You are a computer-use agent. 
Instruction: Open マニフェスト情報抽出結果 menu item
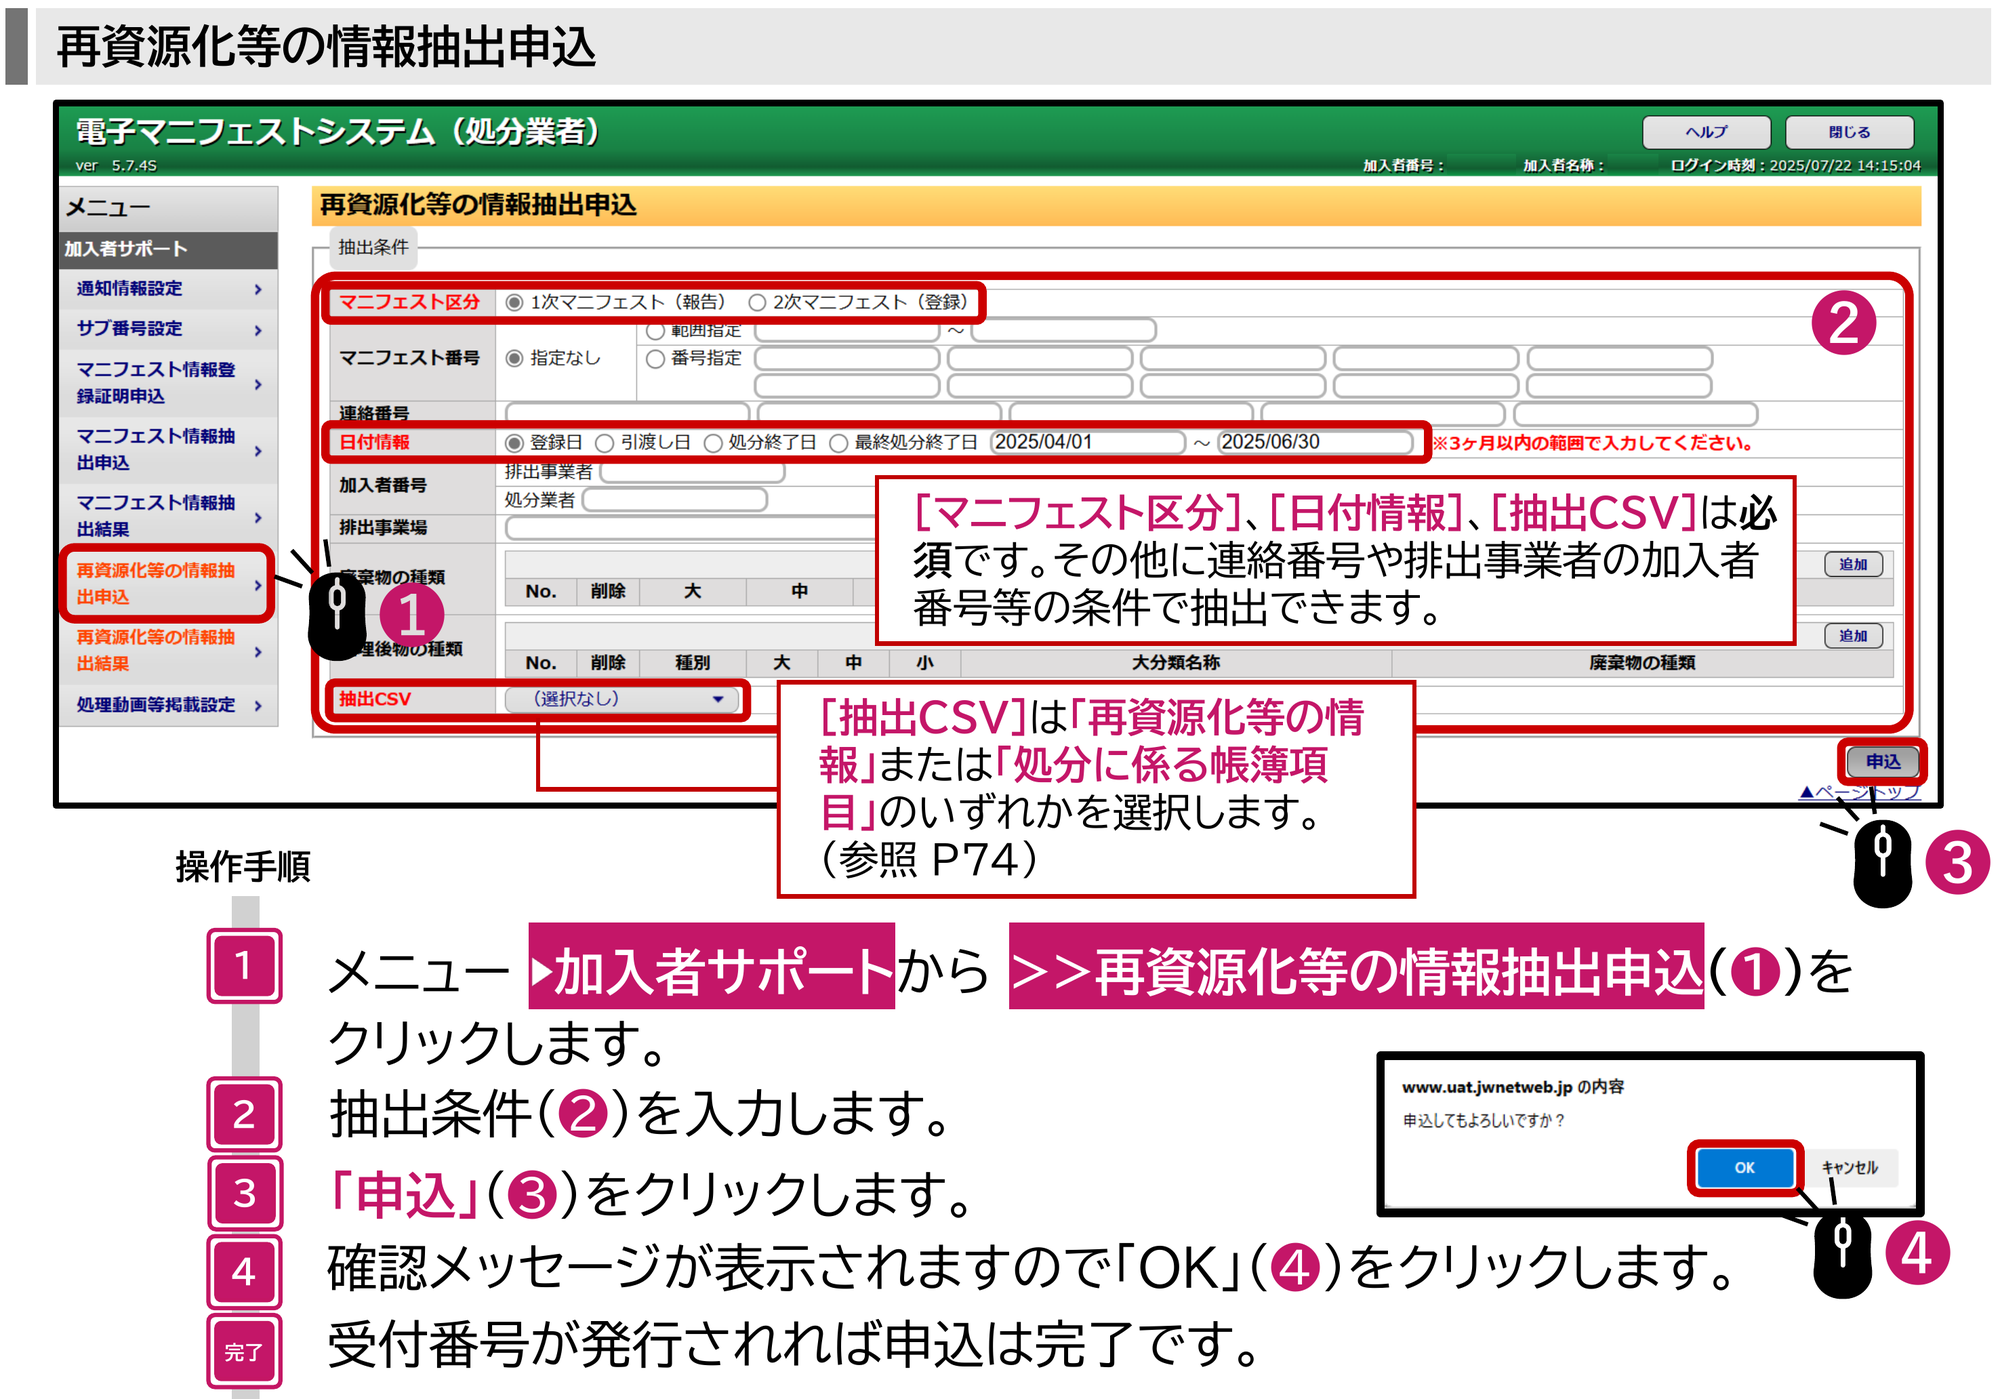coord(168,516)
